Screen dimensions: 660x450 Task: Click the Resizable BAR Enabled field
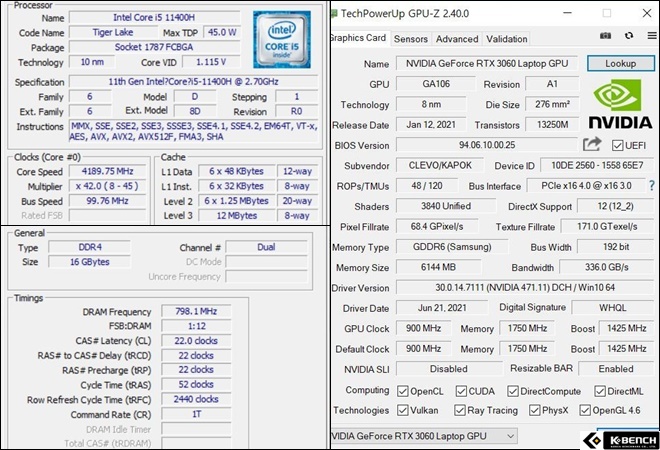click(616, 369)
